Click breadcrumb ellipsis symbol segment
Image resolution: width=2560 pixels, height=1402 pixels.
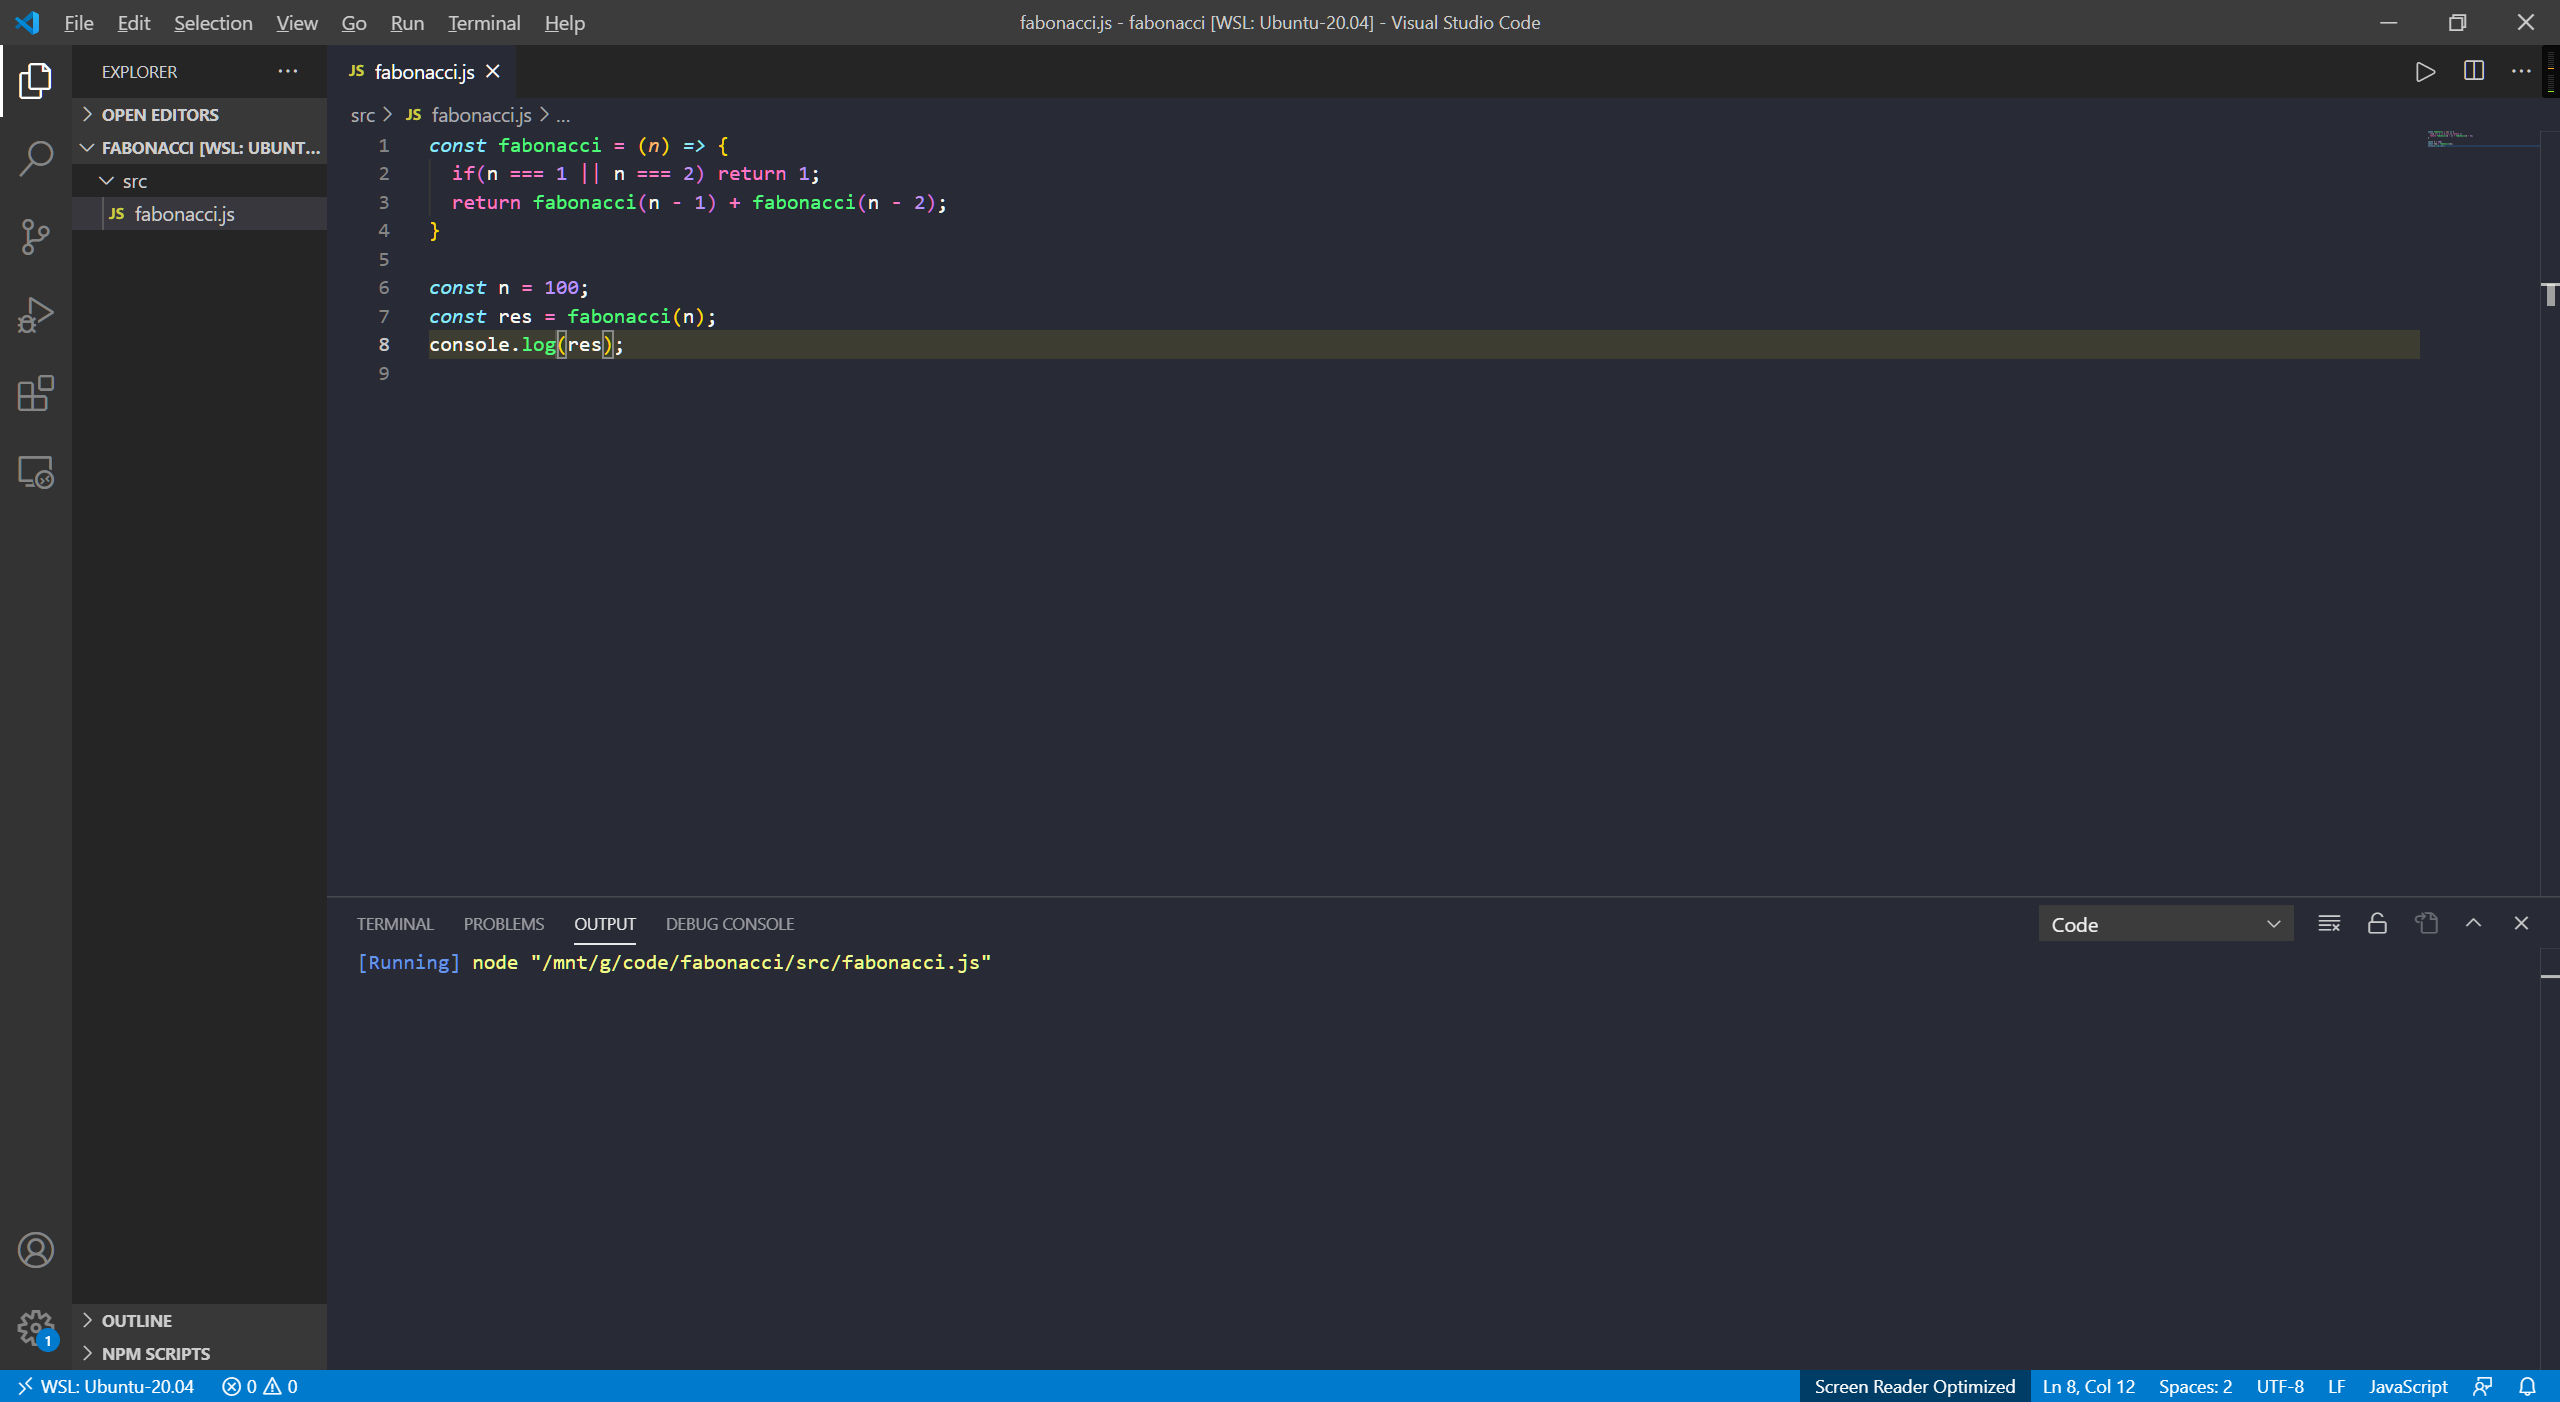pyautogui.click(x=563, y=115)
